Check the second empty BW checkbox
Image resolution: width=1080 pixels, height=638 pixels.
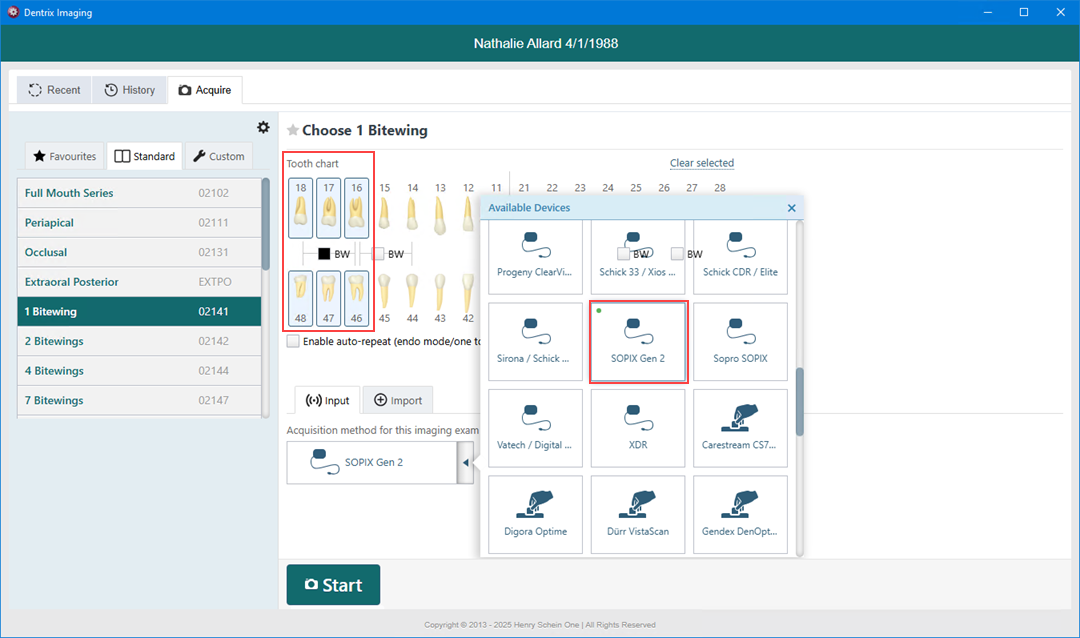(x=379, y=254)
